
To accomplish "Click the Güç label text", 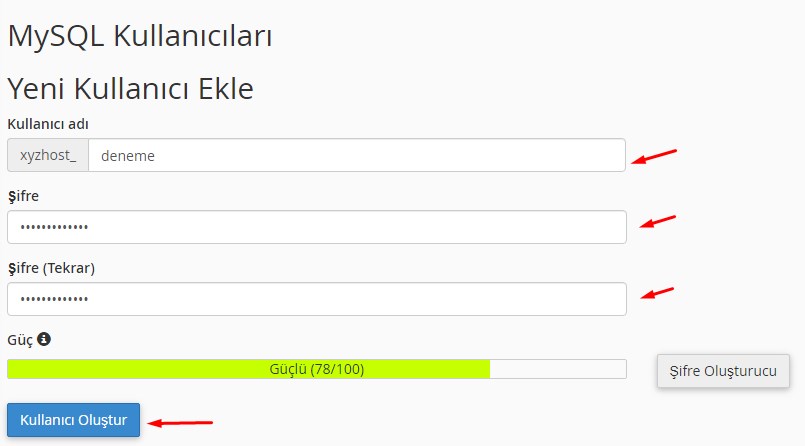I will click(20, 340).
